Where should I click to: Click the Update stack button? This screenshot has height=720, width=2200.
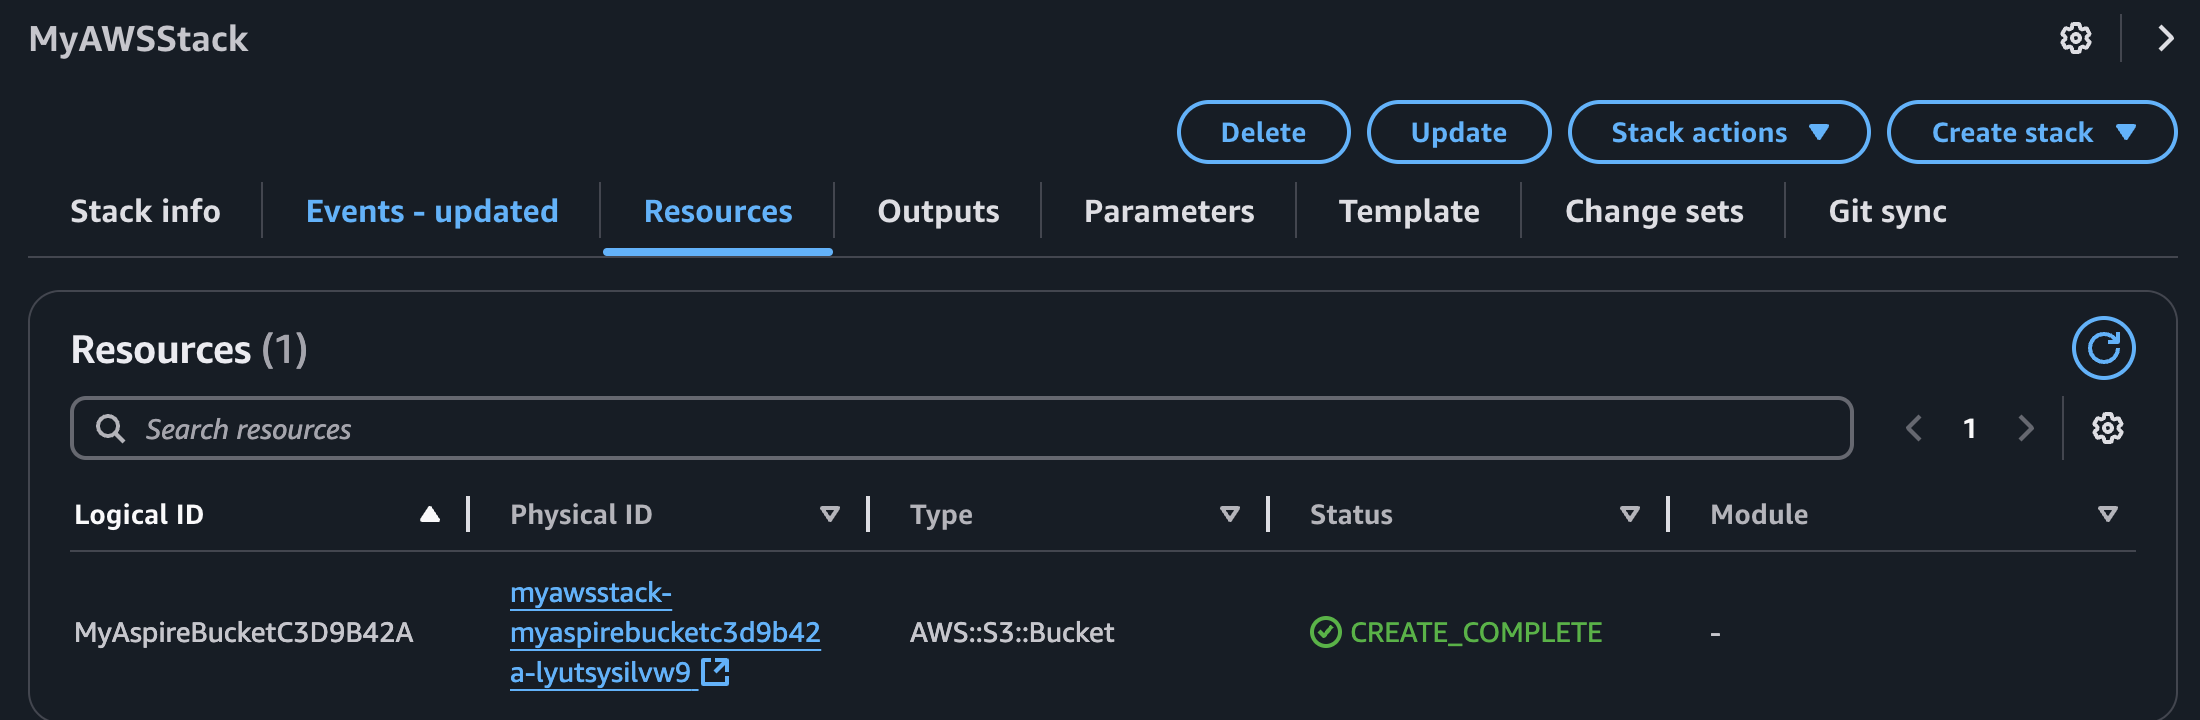1458,132
